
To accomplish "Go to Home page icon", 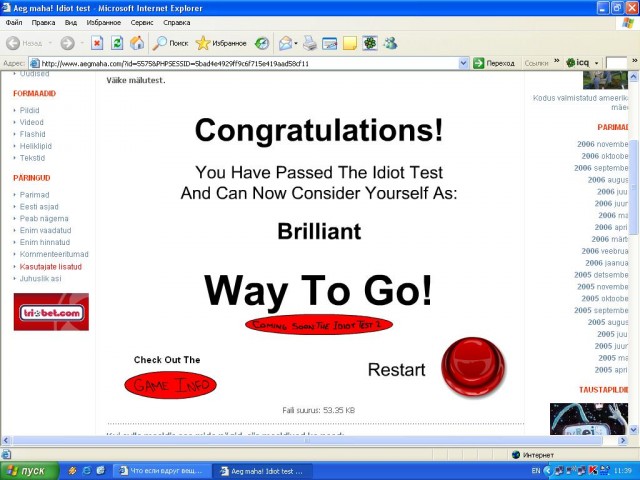I will tap(137, 43).
